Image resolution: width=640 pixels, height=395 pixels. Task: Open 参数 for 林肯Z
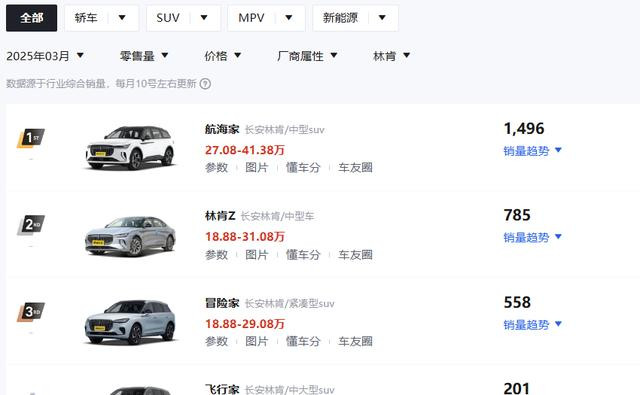click(x=216, y=255)
